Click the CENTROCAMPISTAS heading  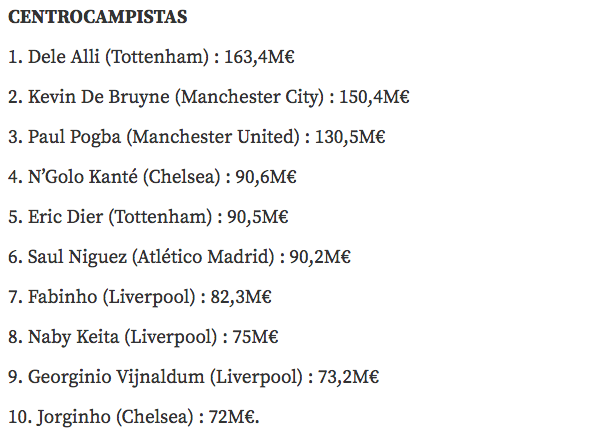point(96,17)
